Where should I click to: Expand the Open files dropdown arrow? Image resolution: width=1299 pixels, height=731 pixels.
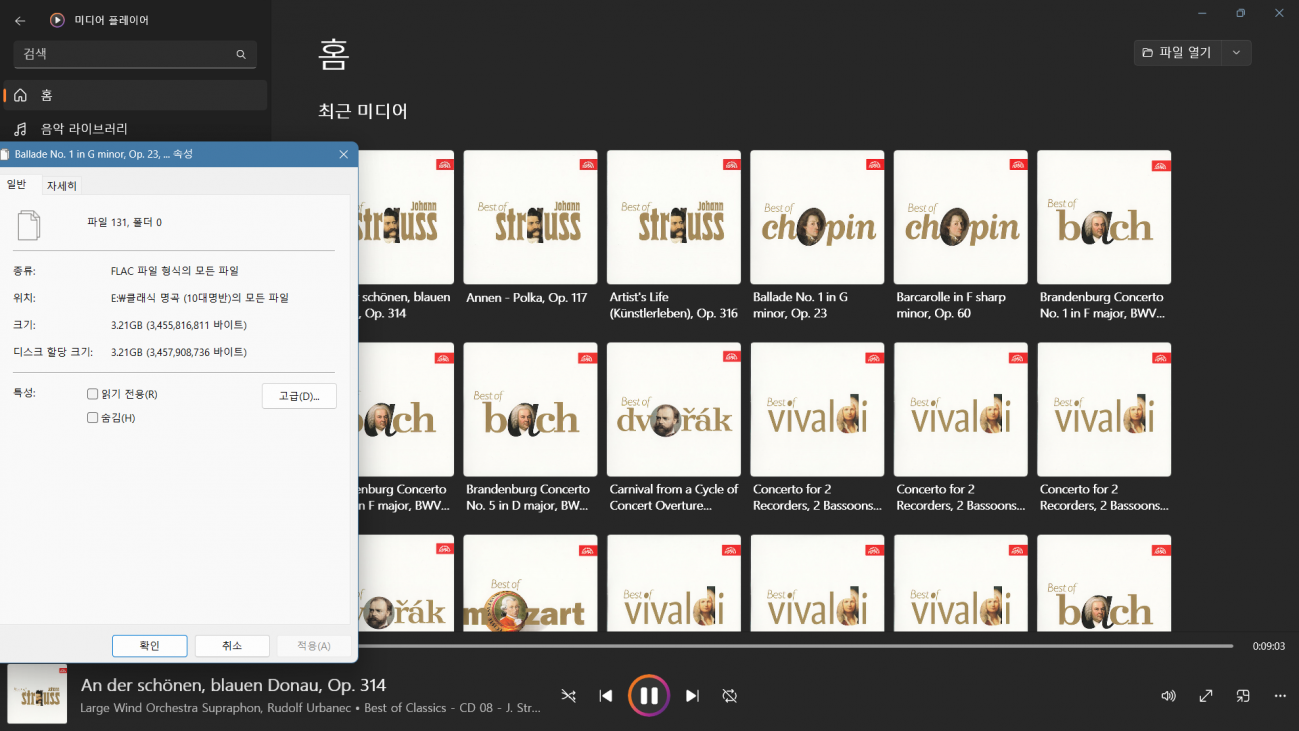1237,53
